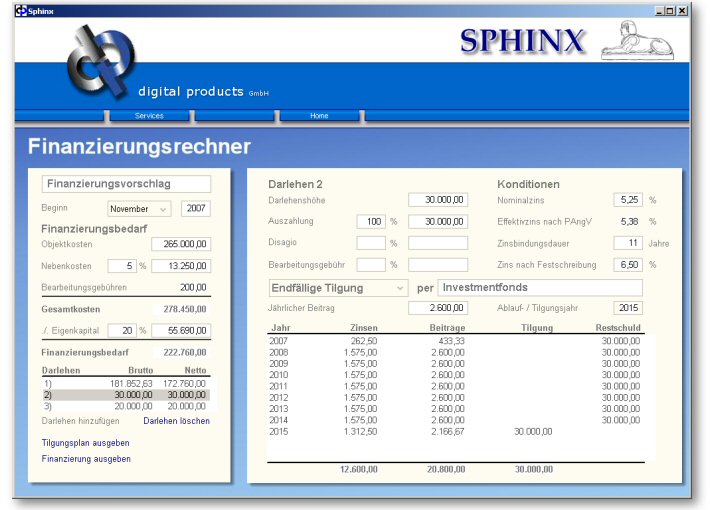Click the Jährlicher Beitrag field 2.600,00
The width and height of the screenshot is (710, 510).
pyautogui.click(x=438, y=308)
